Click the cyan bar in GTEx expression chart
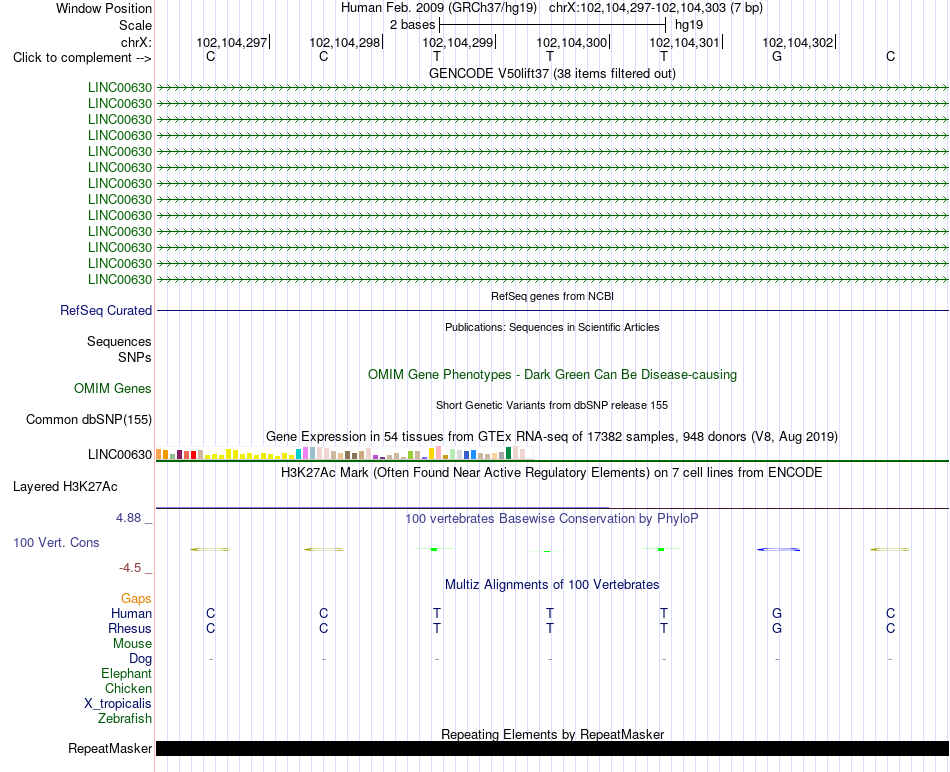 (x=299, y=454)
